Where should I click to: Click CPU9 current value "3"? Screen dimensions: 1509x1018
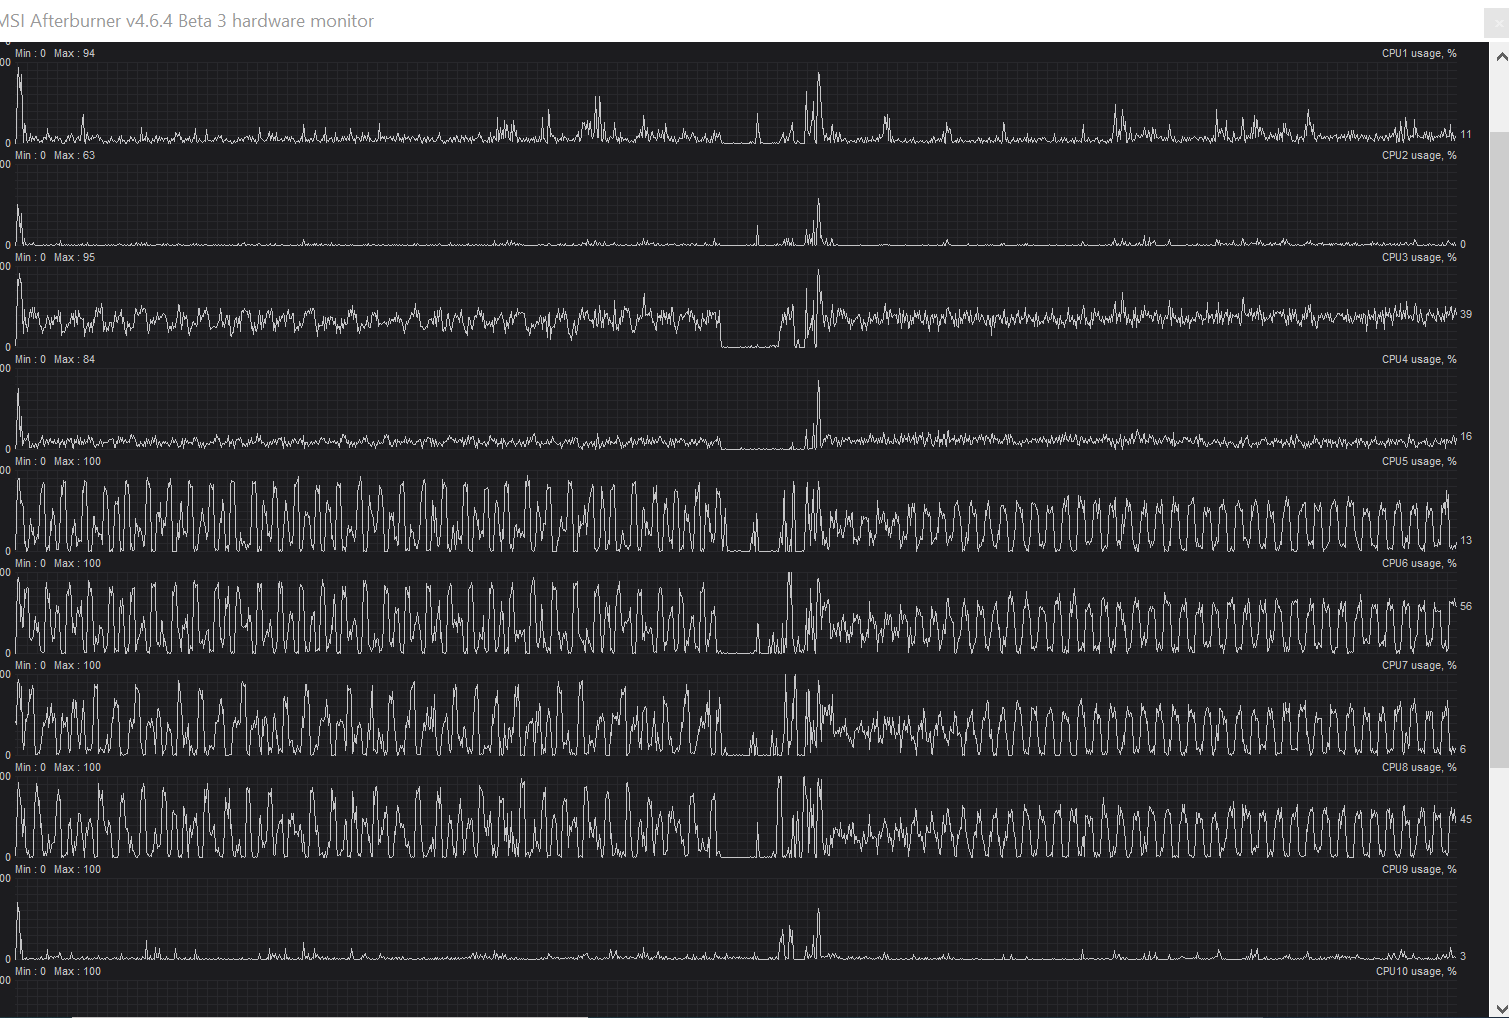coord(1463,957)
